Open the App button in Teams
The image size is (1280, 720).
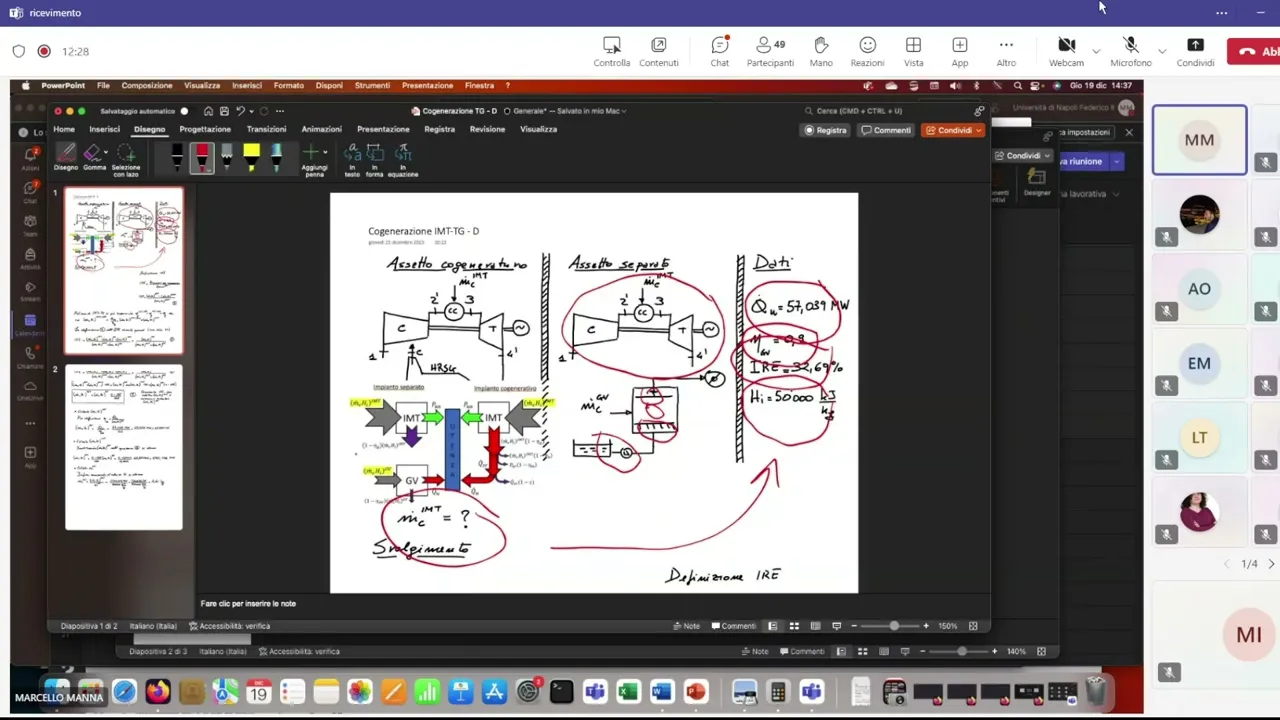click(960, 51)
